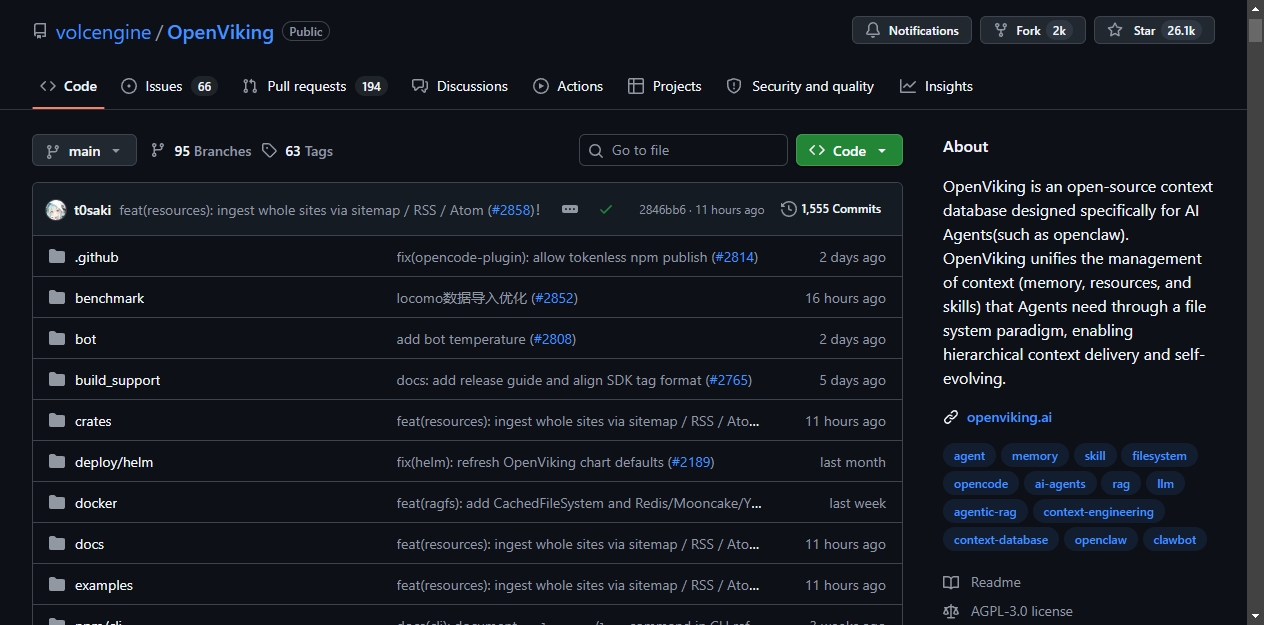1264x625 pixels.
Task: Open the OpenViking repository name link
Action: tap(220, 32)
